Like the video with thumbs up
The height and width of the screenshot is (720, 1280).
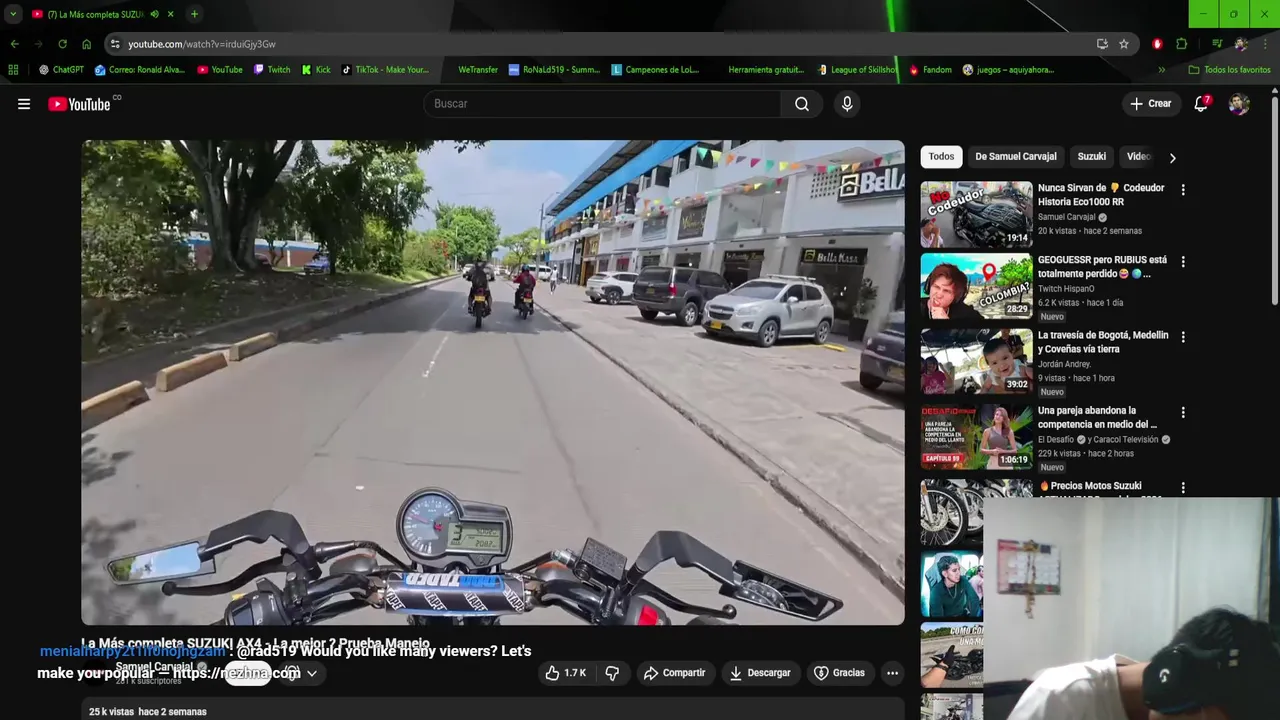point(565,673)
